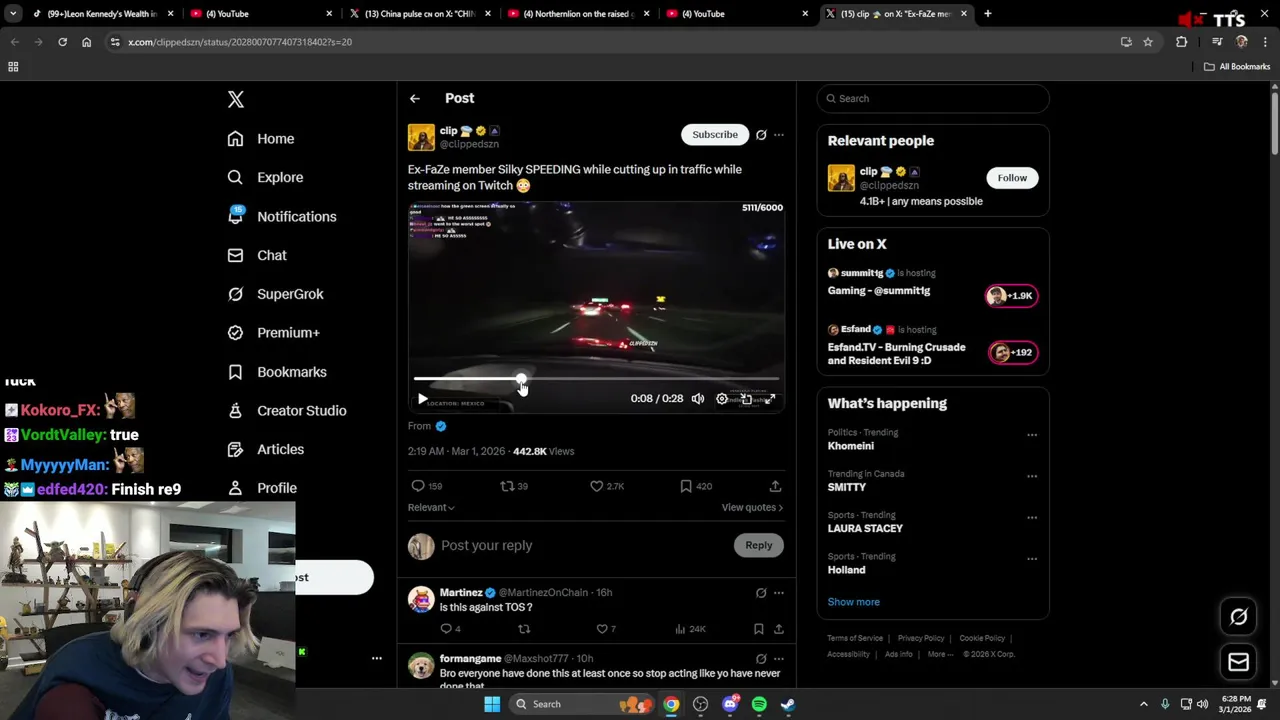Image resolution: width=1280 pixels, height=720 pixels.
Task: Click the Articles icon in the sidebar
Action: (x=235, y=449)
